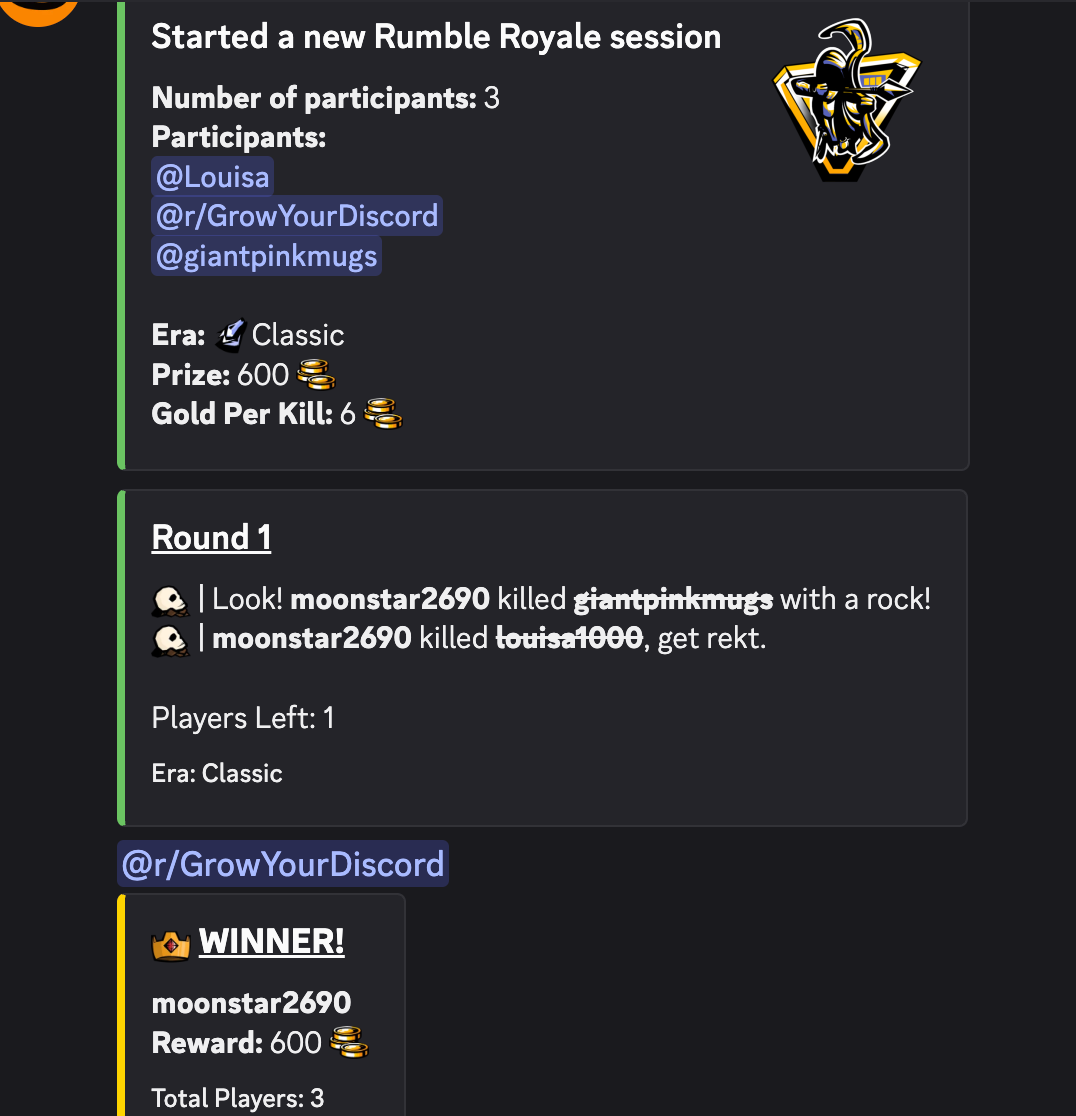
Task: Click the @r/GrowYourDiscord mention in participants list
Action: pyautogui.click(x=296, y=216)
